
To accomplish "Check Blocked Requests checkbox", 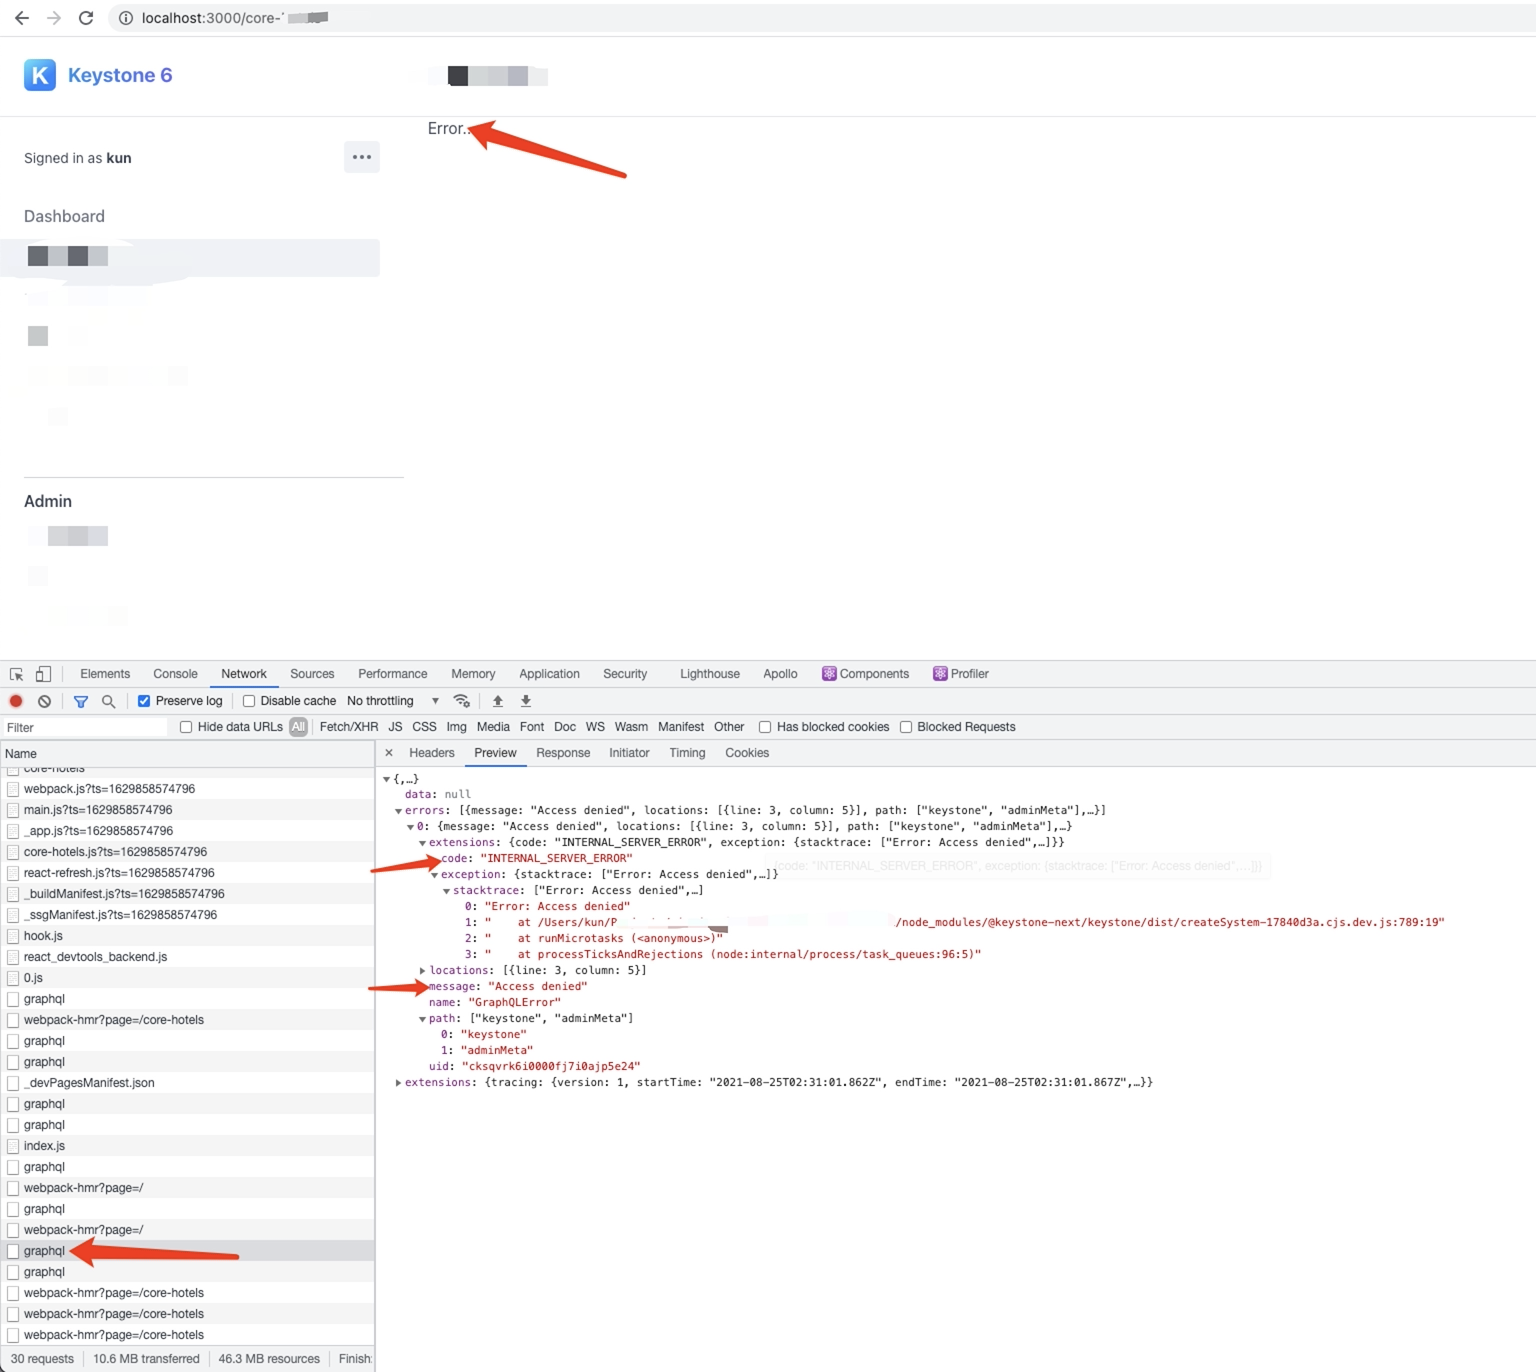I will coord(906,727).
